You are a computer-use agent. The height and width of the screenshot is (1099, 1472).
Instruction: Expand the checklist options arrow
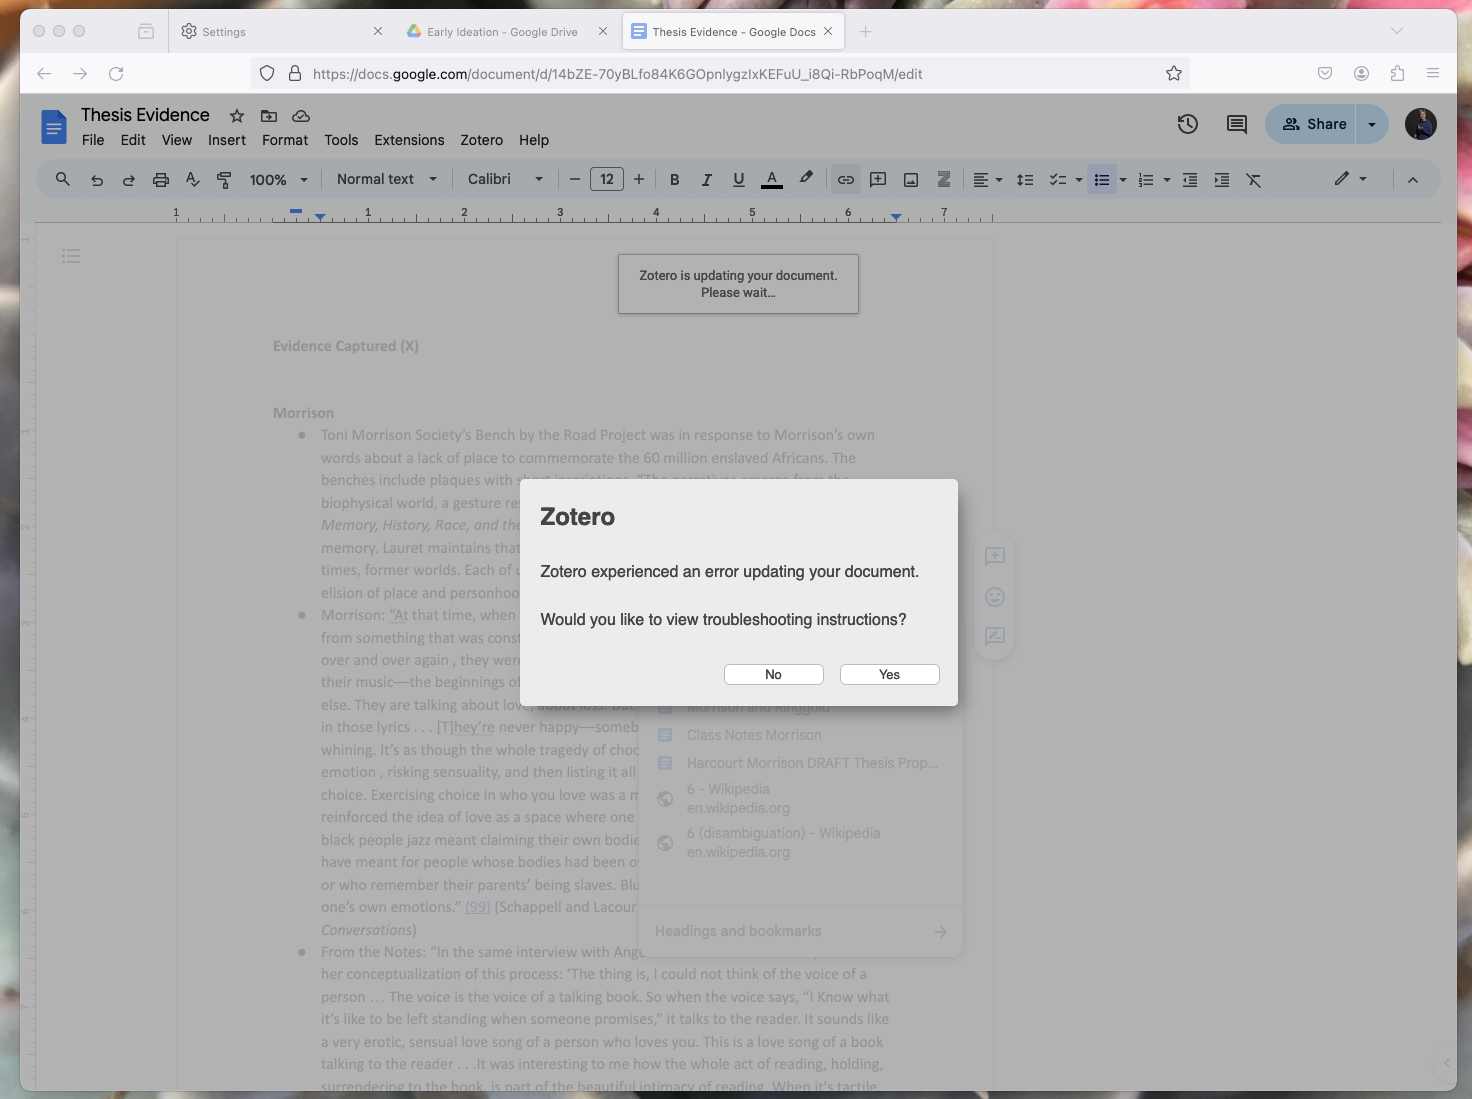pyautogui.click(x=1079, y=180)
